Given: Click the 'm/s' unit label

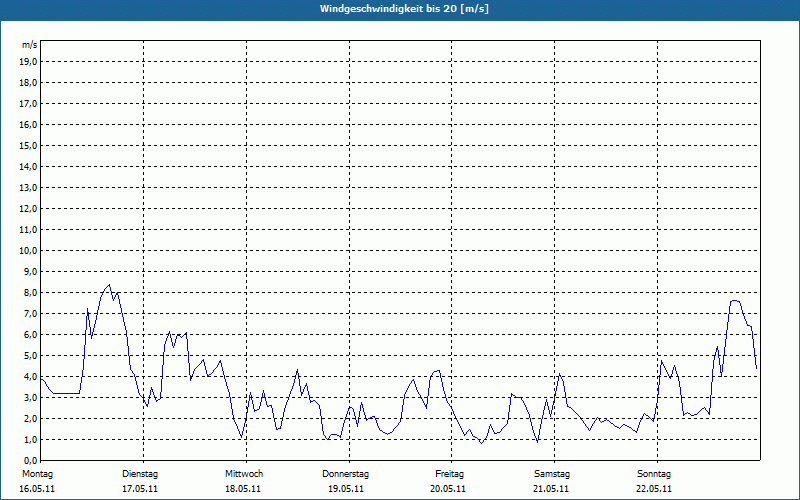Looking at the screenshot, I should pos(29,45).
